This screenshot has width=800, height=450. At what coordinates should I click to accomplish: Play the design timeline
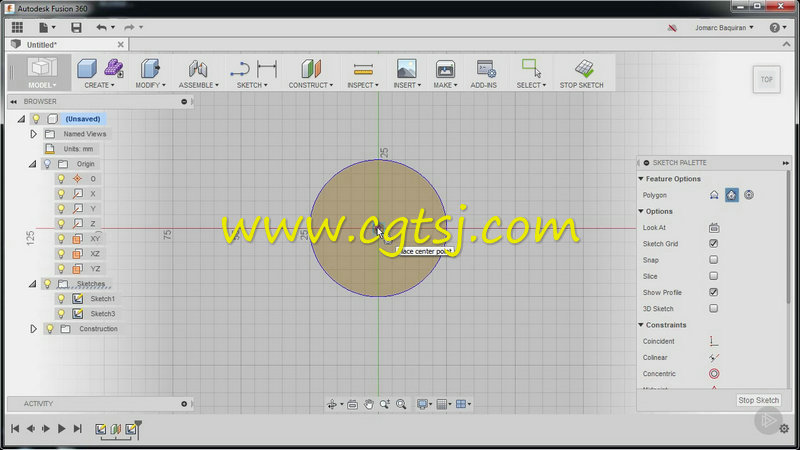61,429
